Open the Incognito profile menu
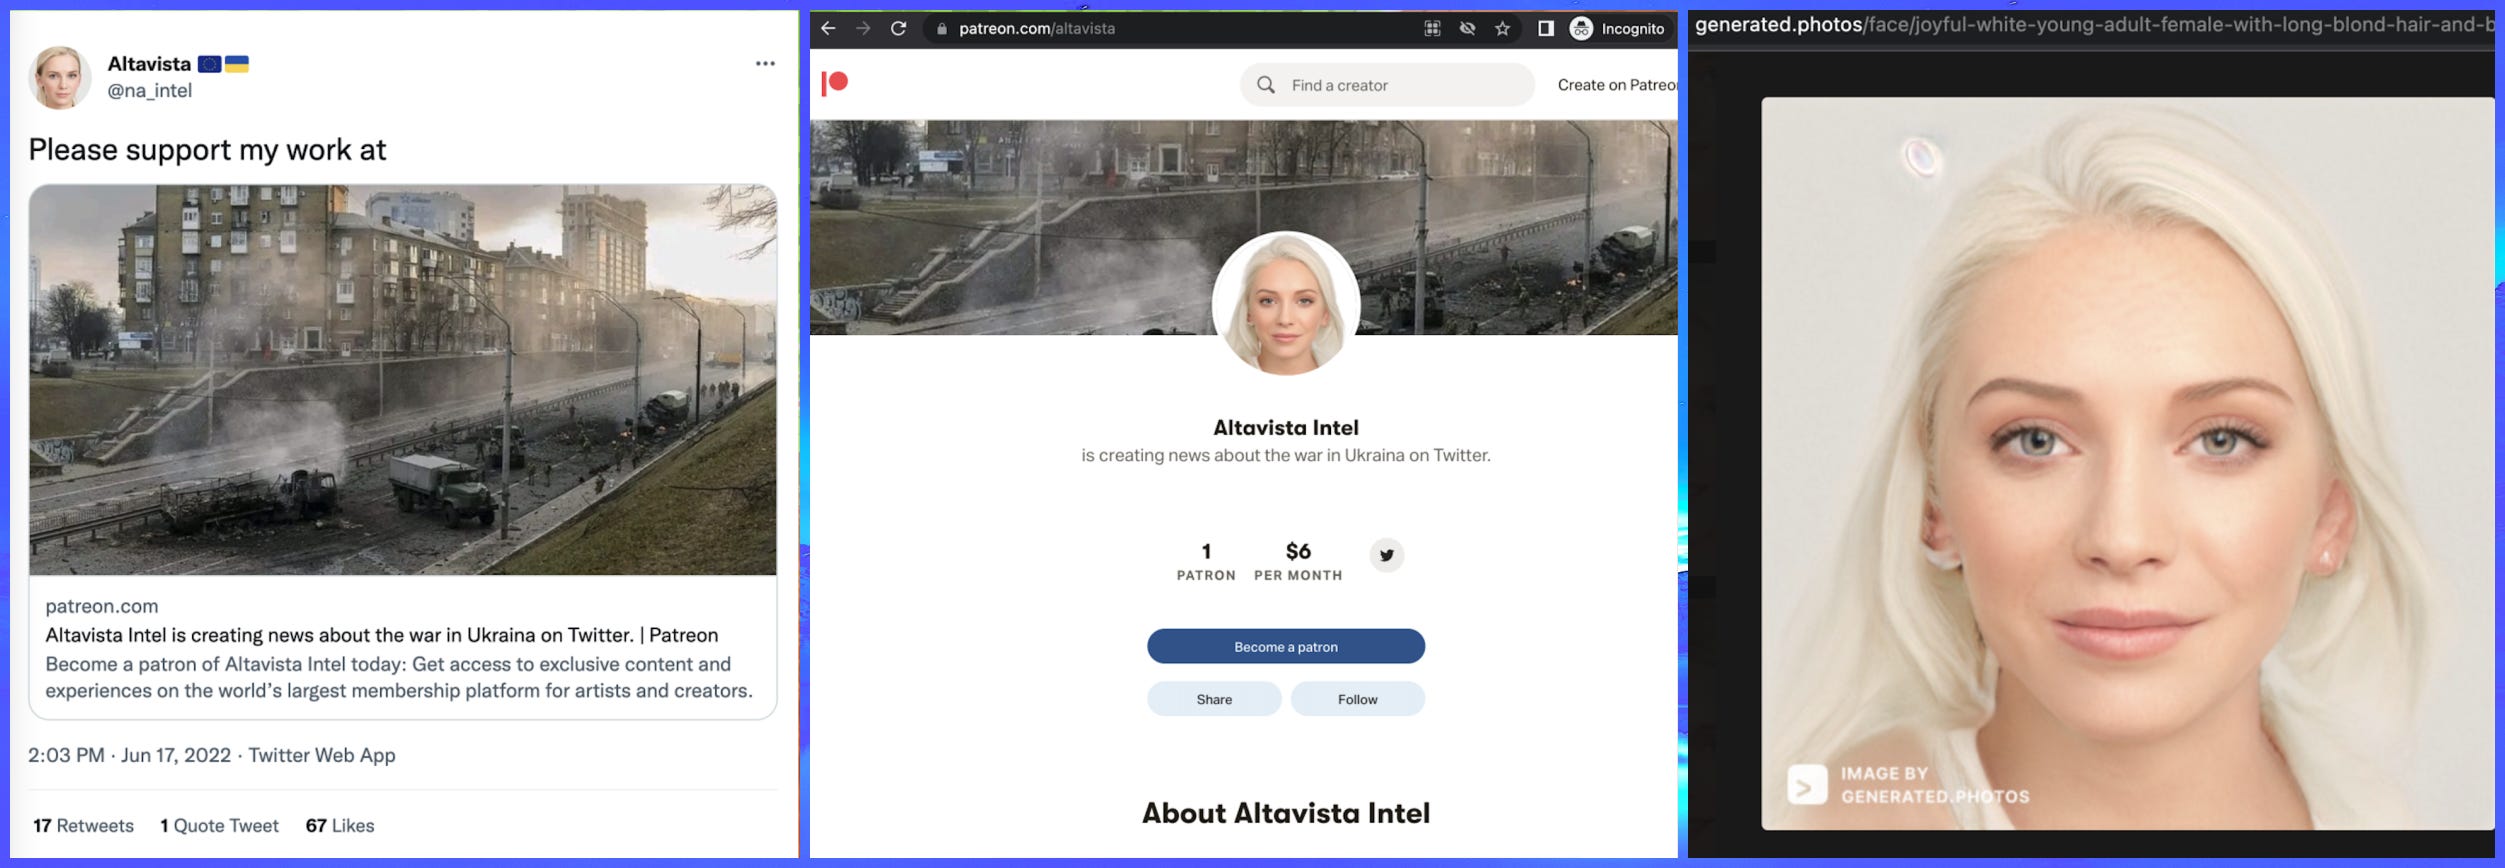Image resolution: width=2505 pixels, height=868 pixels. pos(1617,29)
